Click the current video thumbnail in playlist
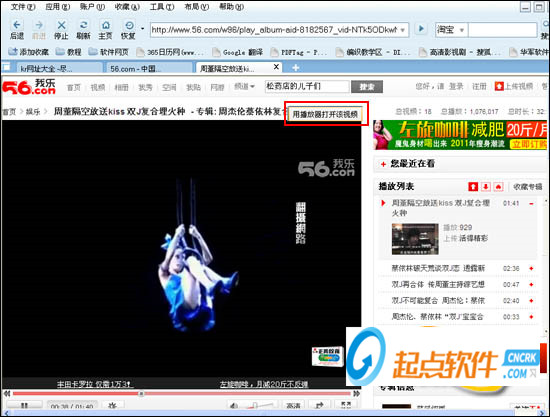550x417 pixels. pos(415,239)
